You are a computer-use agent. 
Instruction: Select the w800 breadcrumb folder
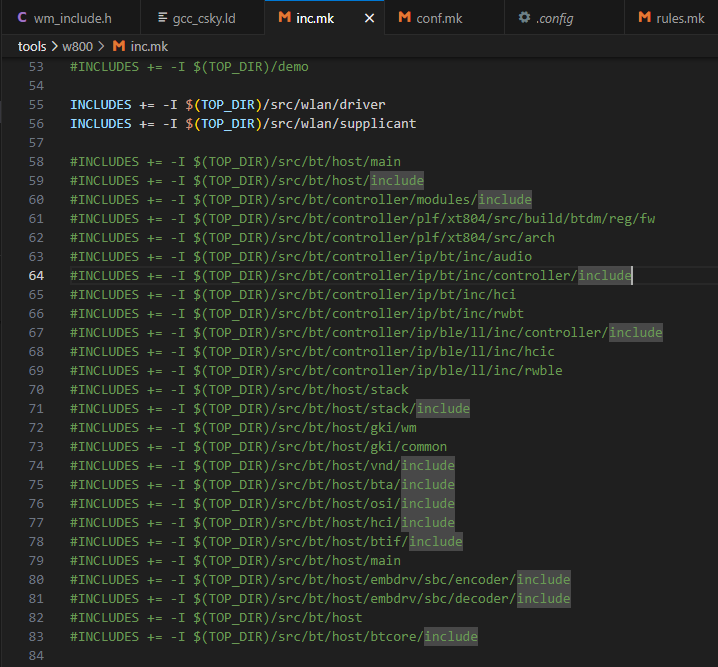[77, 46]
